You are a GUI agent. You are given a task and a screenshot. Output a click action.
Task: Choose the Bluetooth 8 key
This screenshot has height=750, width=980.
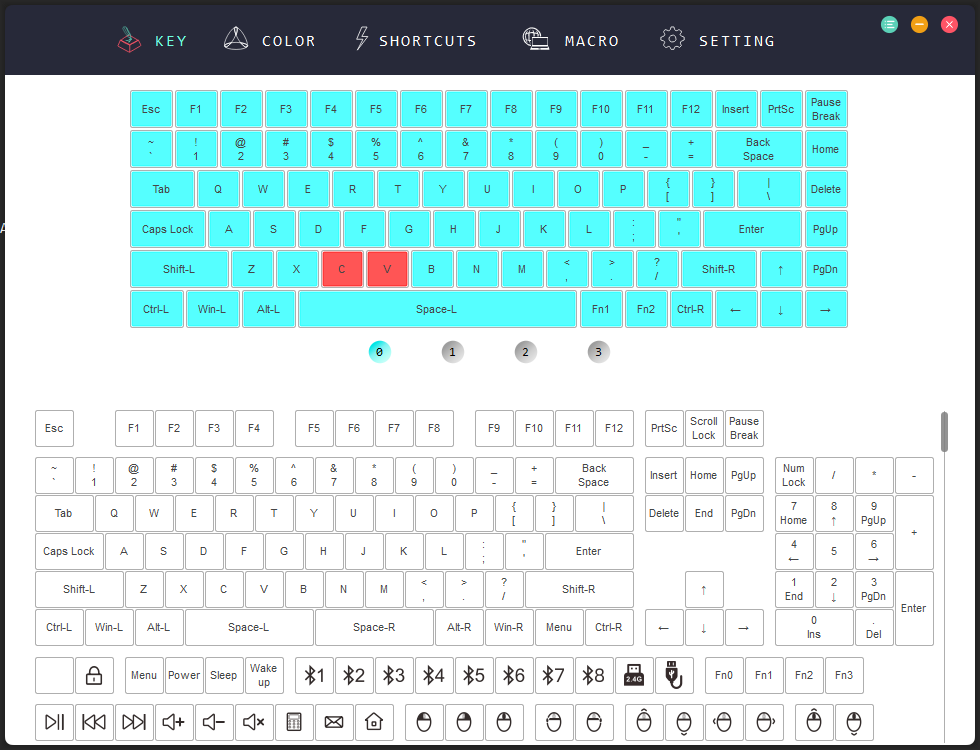[594, 676]
